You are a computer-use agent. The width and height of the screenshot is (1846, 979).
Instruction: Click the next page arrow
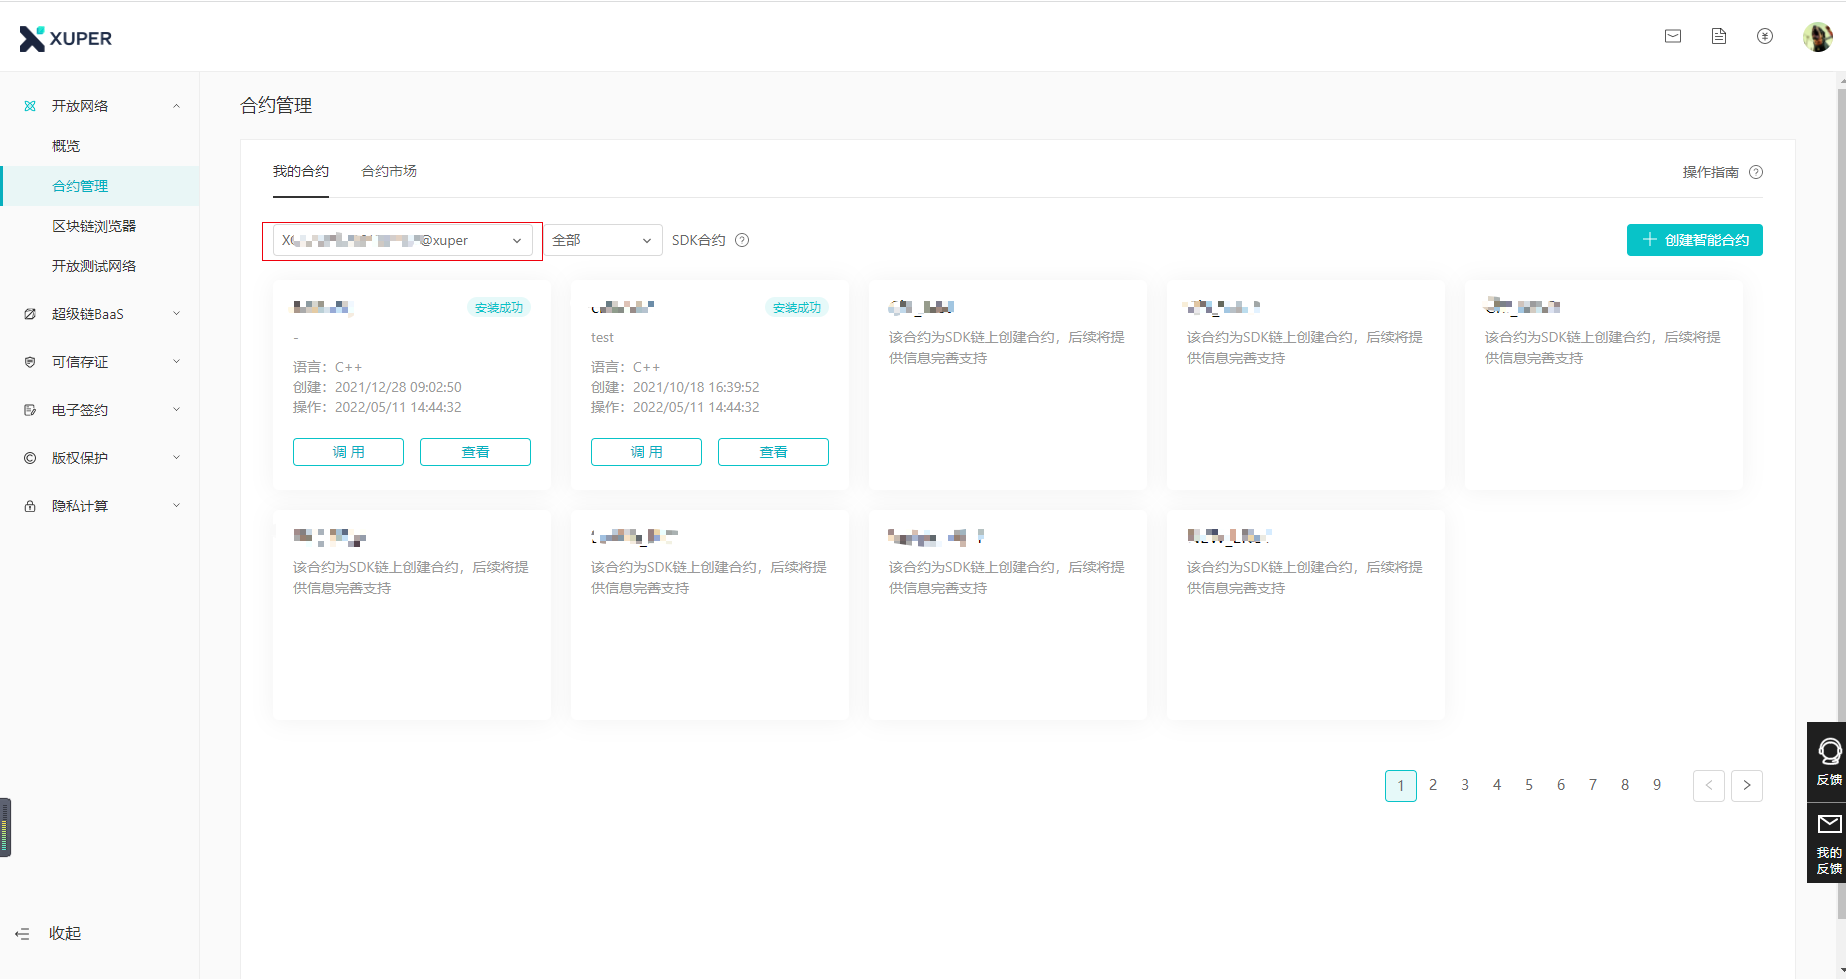pyautogui.click(x=1747, y=785)
